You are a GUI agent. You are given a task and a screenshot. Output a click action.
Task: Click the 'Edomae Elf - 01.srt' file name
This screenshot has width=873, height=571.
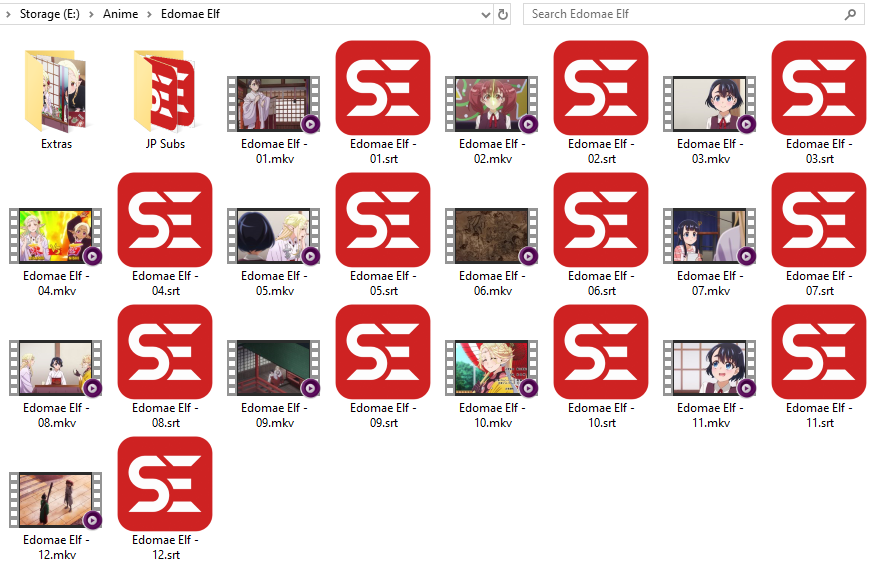383,151
